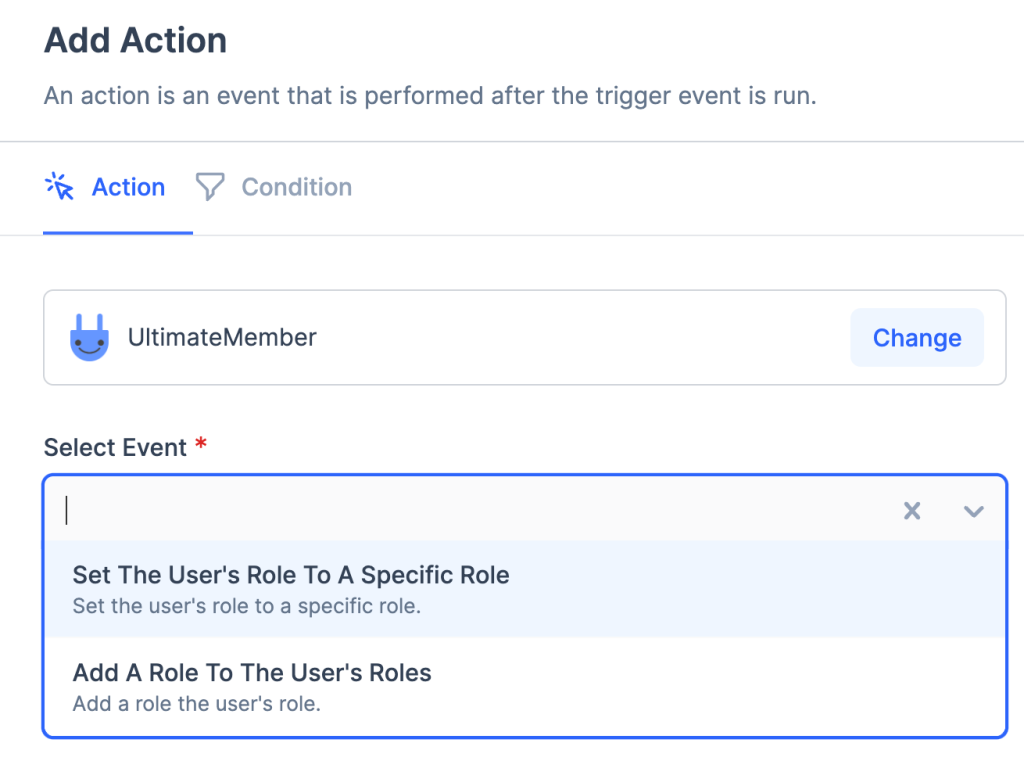Click the red required asterisk

coord(201,446)
